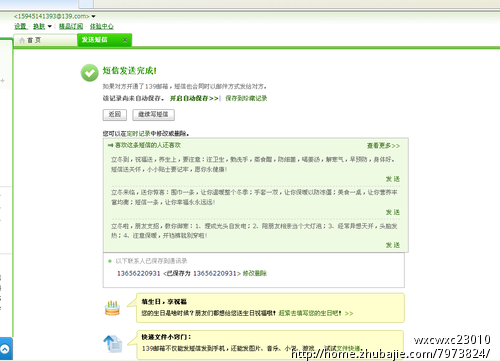Click 发送 for the 立冬啦 message
This screenshot has height=361, width=500.
tap(393, 245)
